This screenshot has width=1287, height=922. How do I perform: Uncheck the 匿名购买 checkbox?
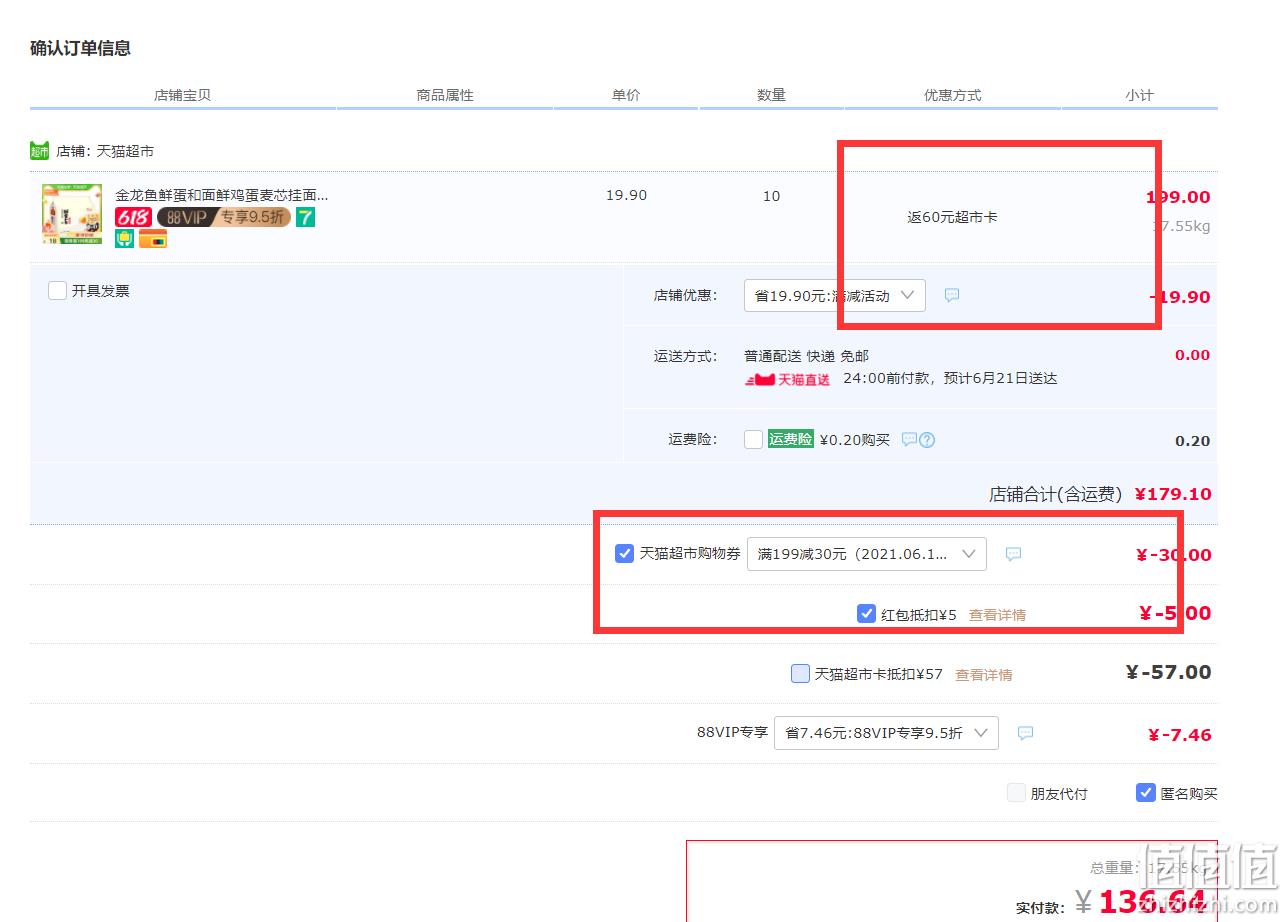pos(1146,793)
